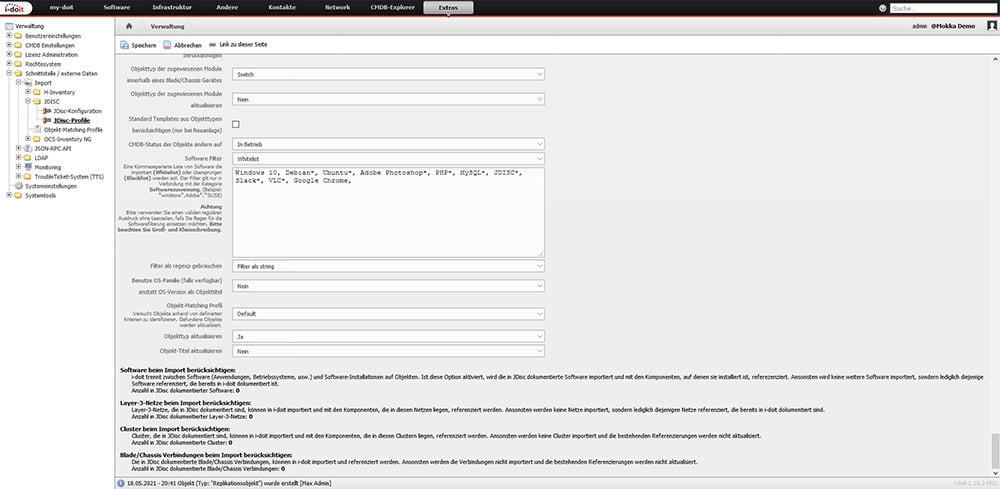This screenshot has height=489, width=1000.
Task: Collapse Schnittstelle / externe Daten node
Action: point(9,73)
